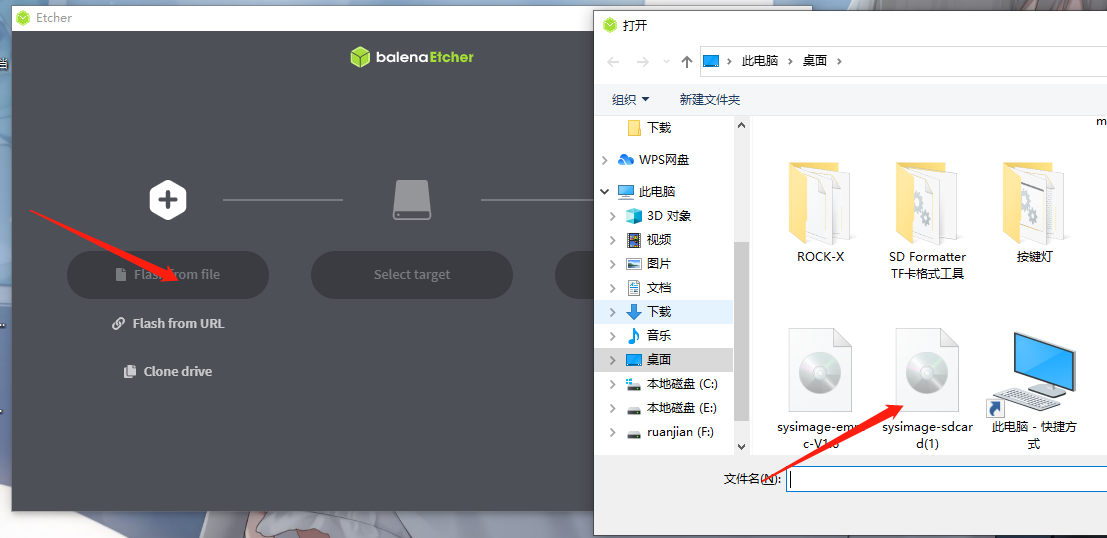
Task: Expand the ruanjian (F:) node
Action: click(x=613, y=432)
